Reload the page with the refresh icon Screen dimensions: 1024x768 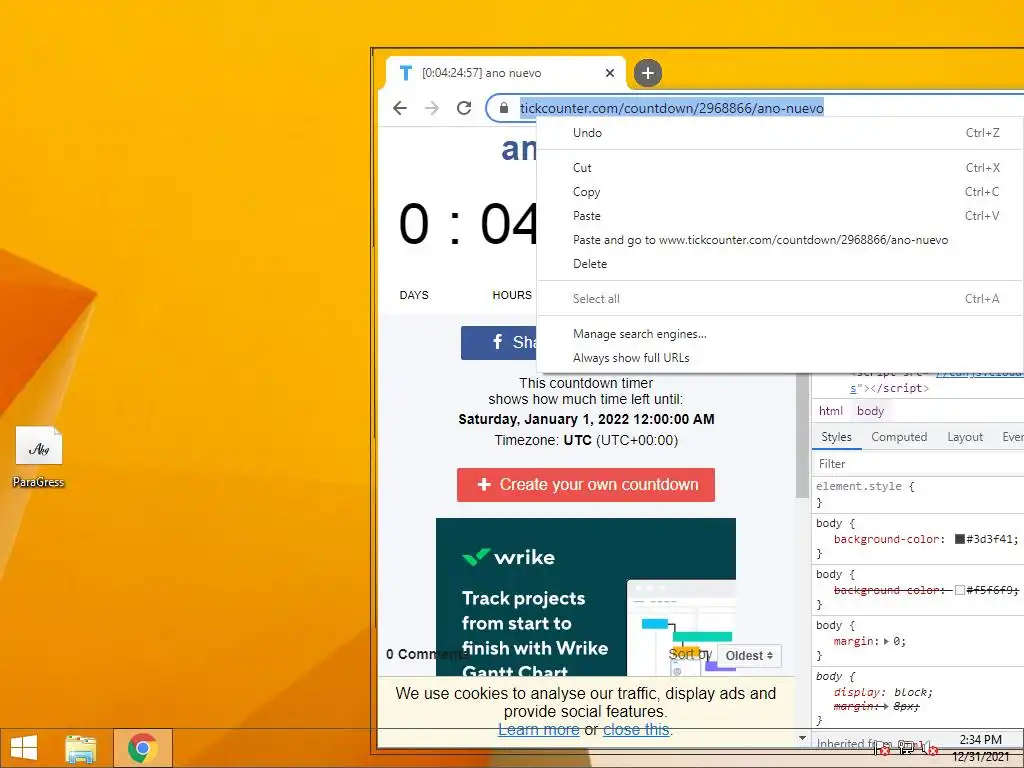[x=464, y=108]
